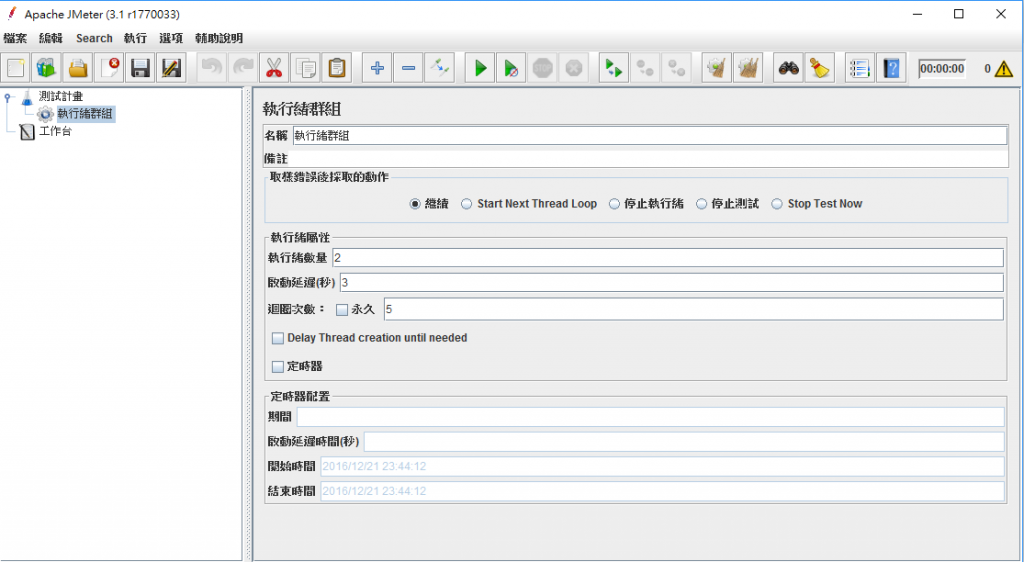This screenshot has height=562, width=1024.
Task: Click the New test plan icon
Action: pyautogui.click(x=14, y=68)
